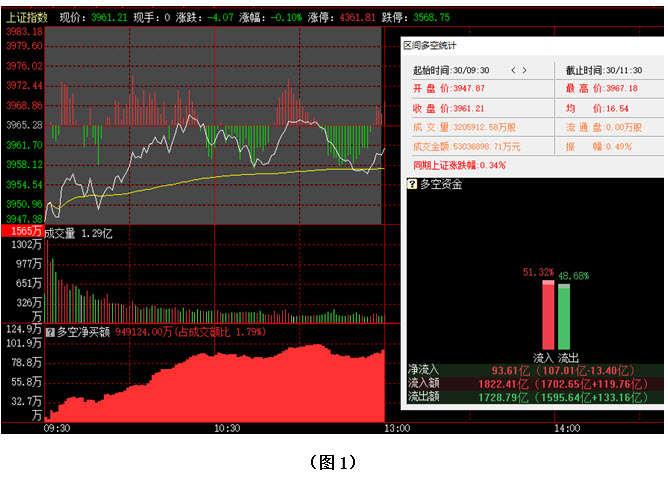Image resolution: width=668 pixels, height=482 pixels.
Task: Click the 多空净买额 indicator label
Action: click(x=84, y=331)
